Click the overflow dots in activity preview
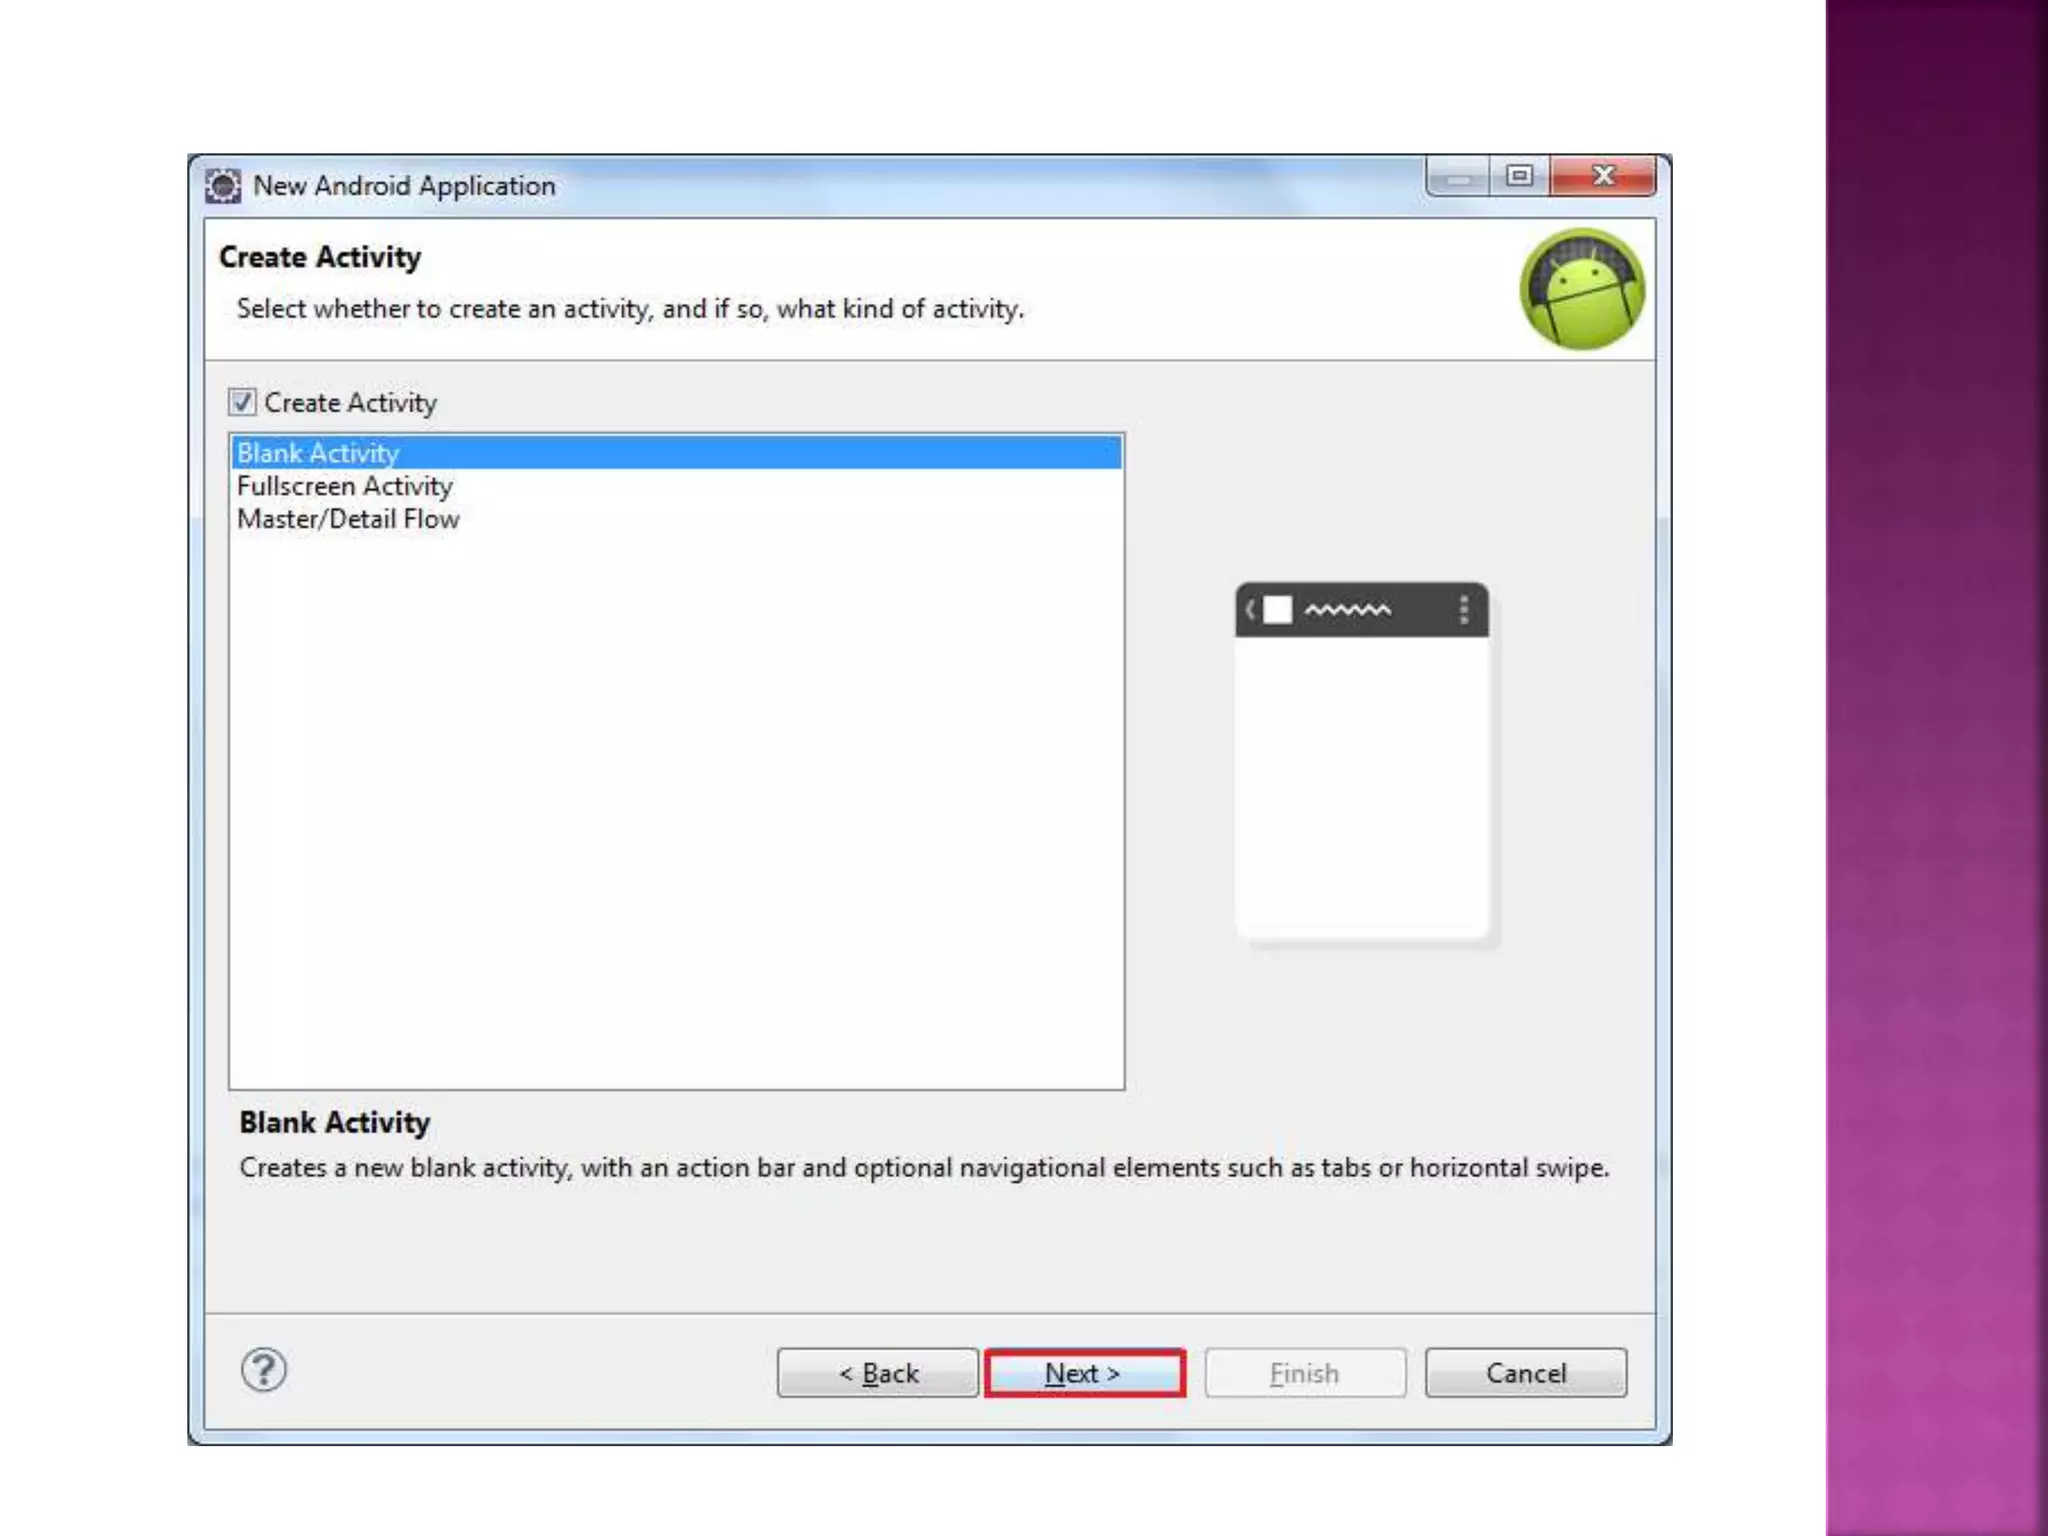 tap(1463, 609)
